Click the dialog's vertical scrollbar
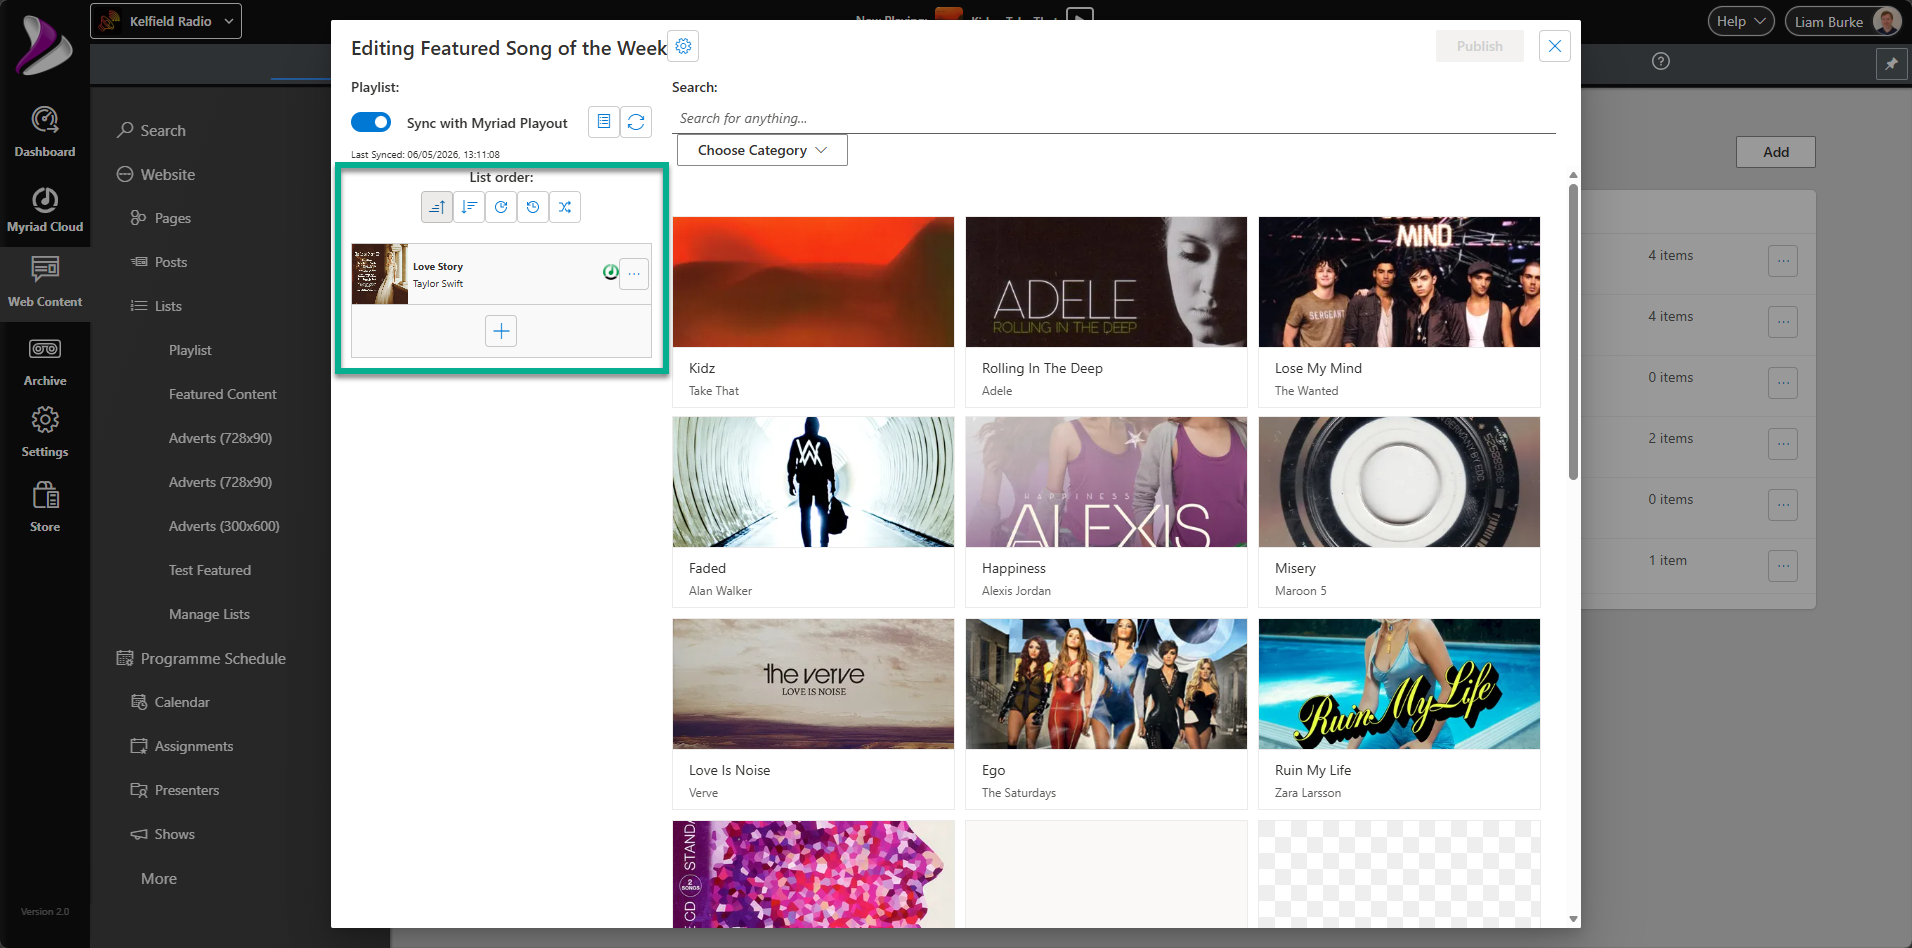Image resolution: width=1912 pixels, height=948 pixels. coord(1573,330)
